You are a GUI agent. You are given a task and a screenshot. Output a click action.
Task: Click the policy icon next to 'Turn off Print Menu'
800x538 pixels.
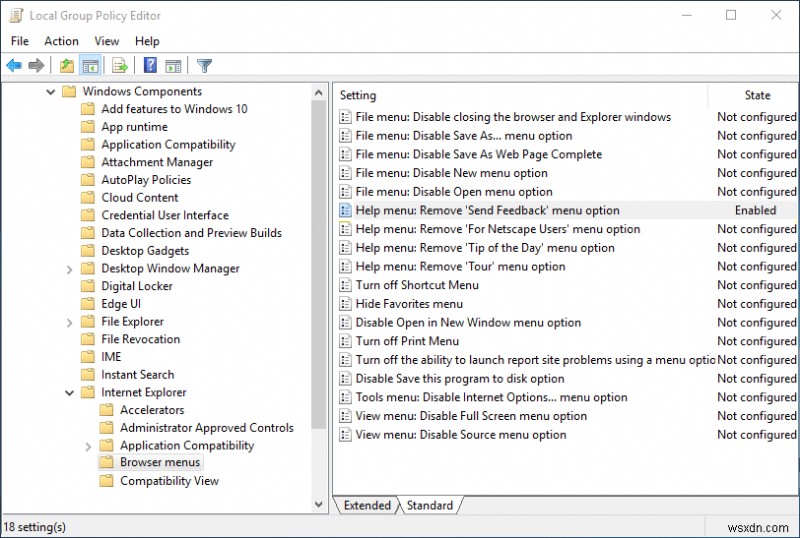point(345,341)
